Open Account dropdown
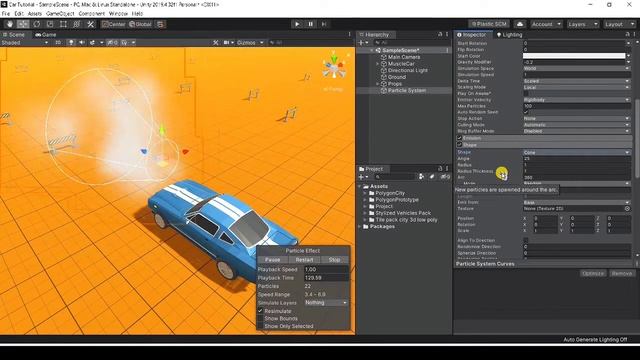This screenshot has height=360, width=640. (x=546, y=24)
